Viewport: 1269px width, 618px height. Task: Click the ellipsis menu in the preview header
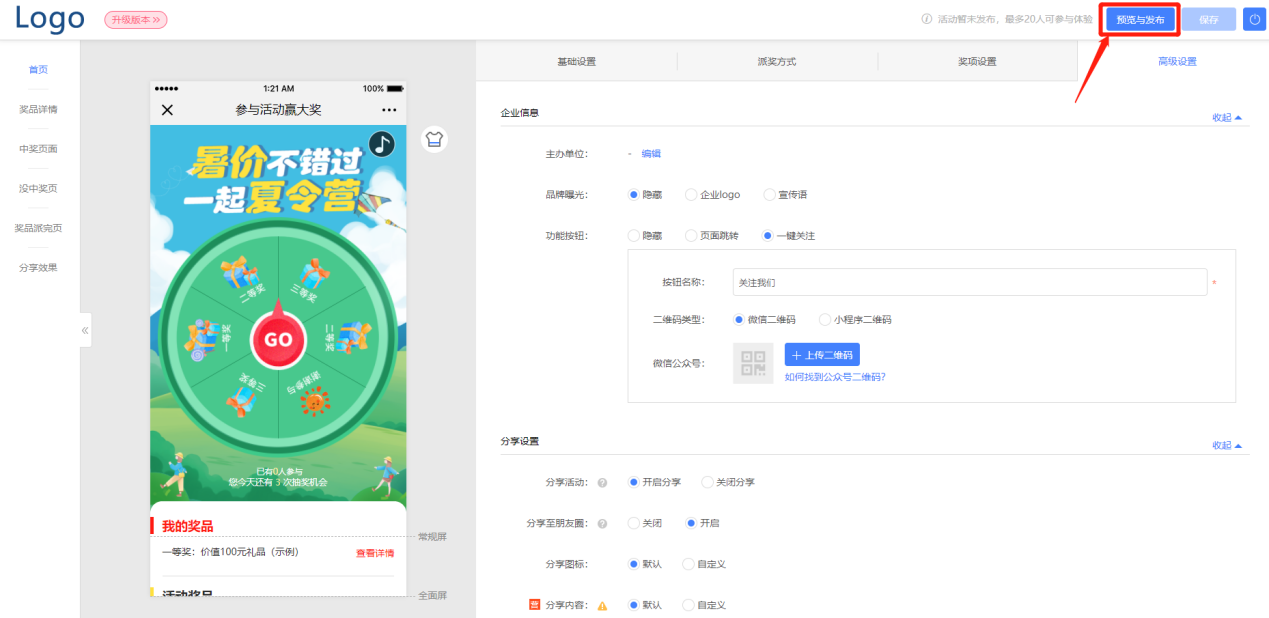389,107
